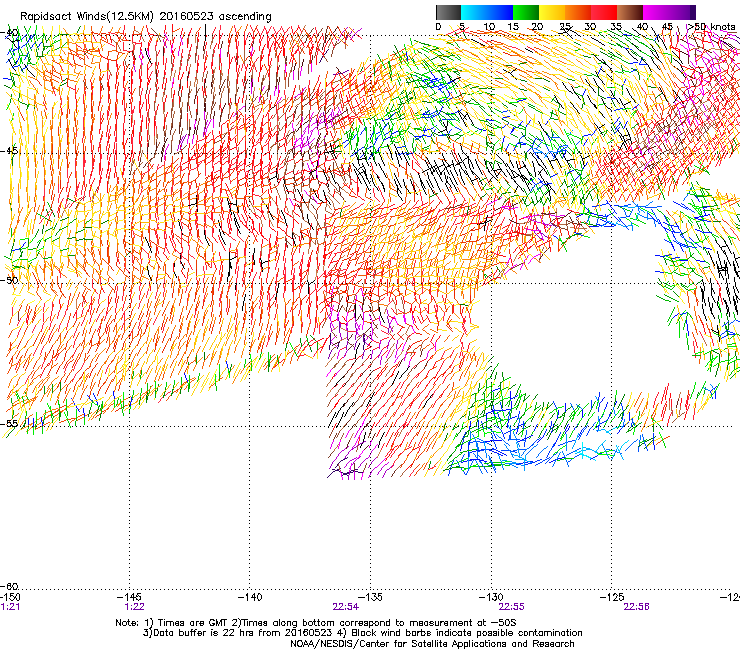Viewport: 740px width, 650px height.
Task: Click the legend label "10"
Action: pyautogui.click(x=489, y=27)
